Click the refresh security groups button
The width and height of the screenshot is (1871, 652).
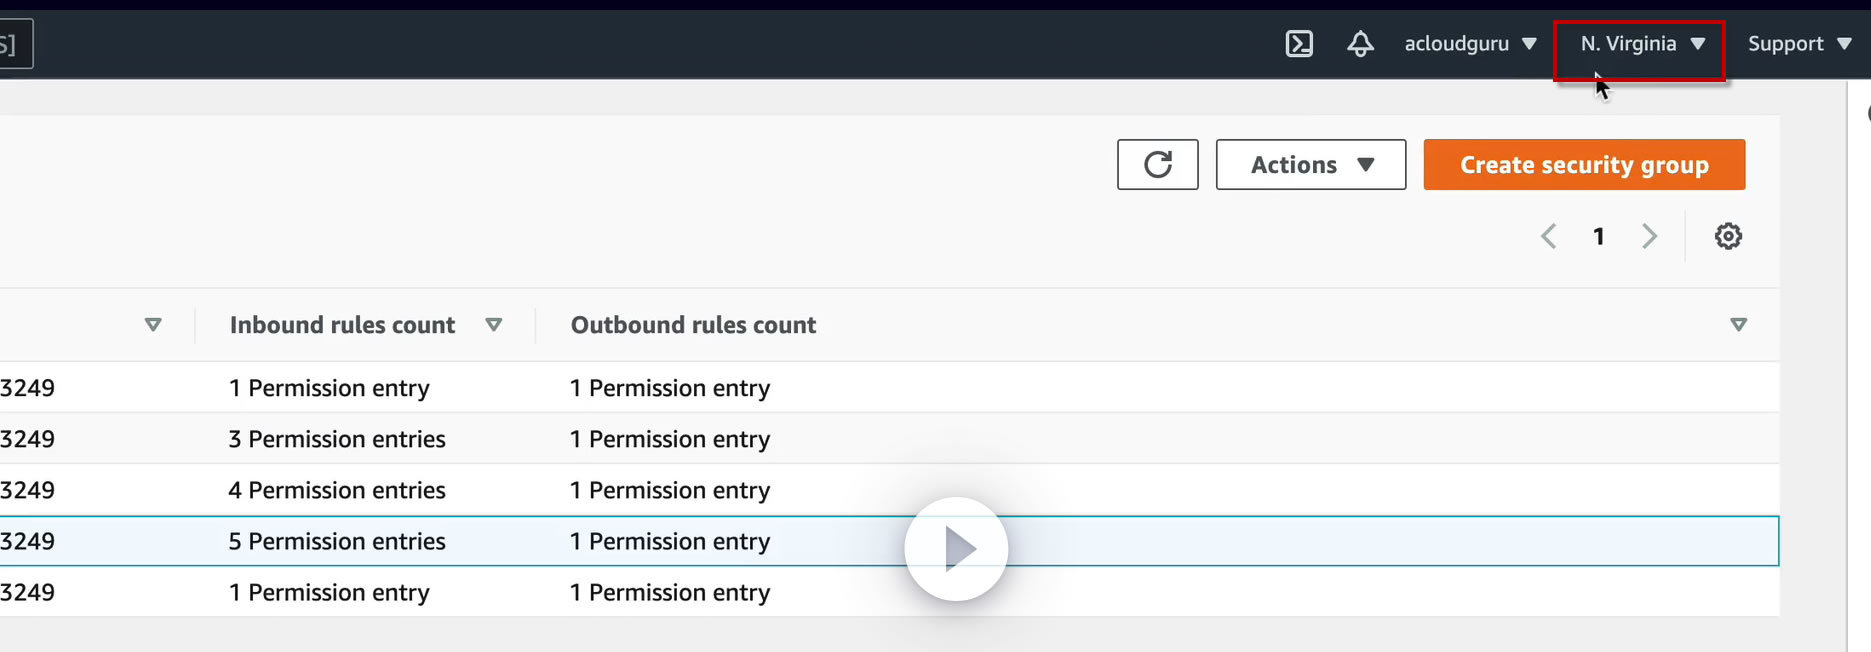(x=1157, y=165)
